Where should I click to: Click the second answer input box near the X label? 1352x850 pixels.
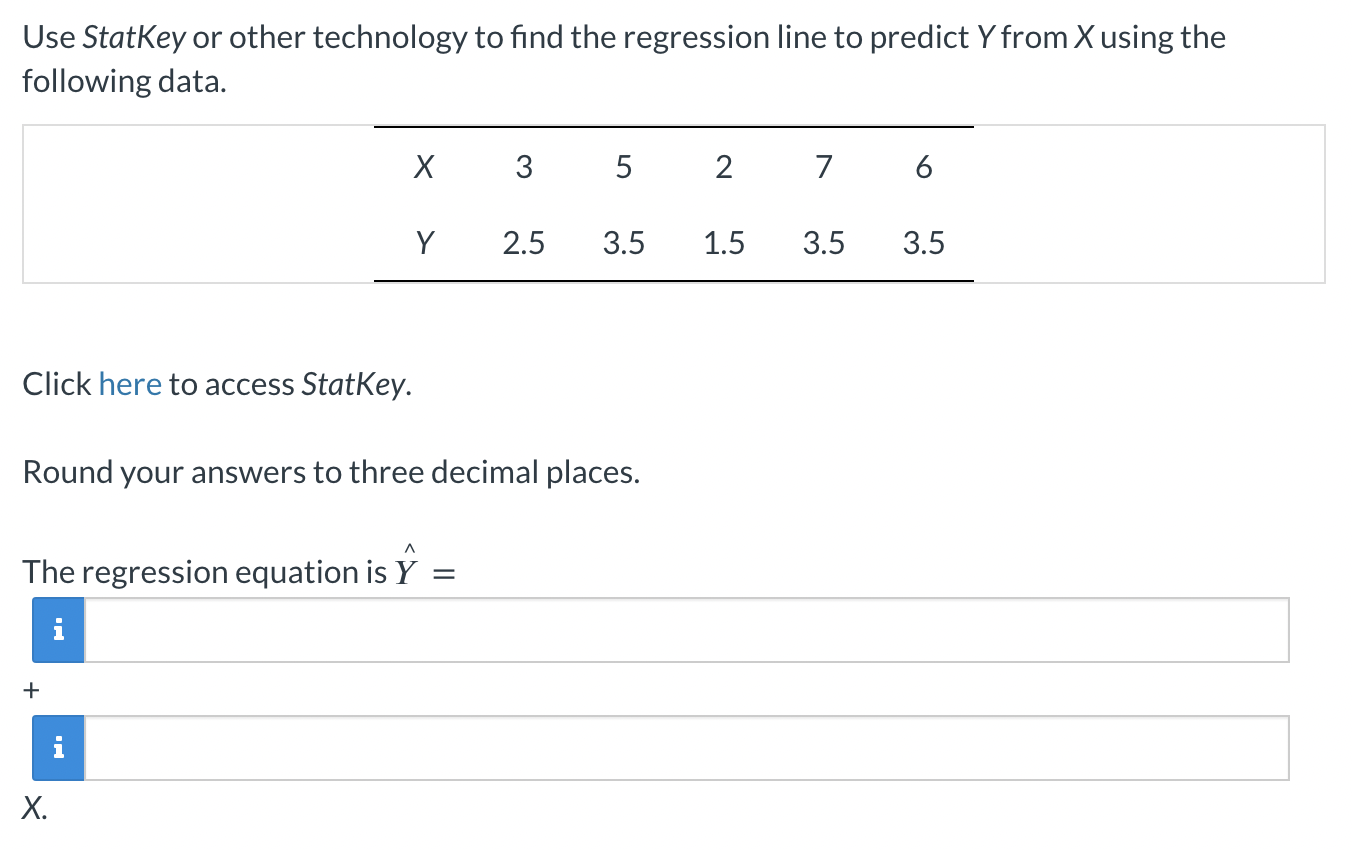pos(600,747)
